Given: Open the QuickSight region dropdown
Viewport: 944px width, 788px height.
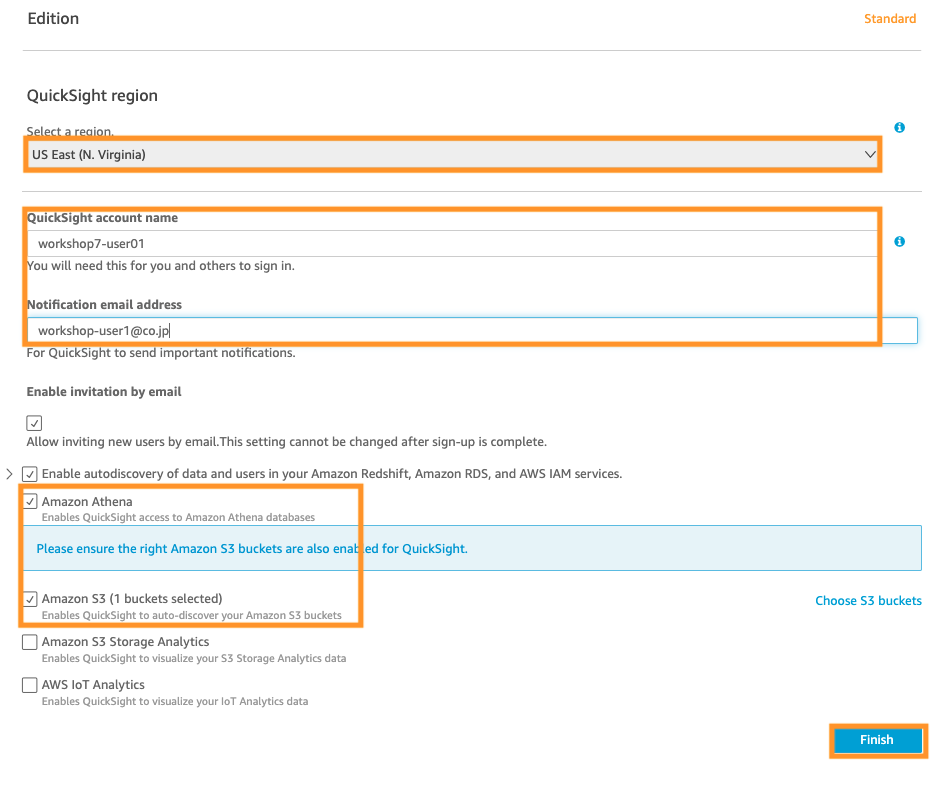Looking at the screenshot, I should [453, 155].
